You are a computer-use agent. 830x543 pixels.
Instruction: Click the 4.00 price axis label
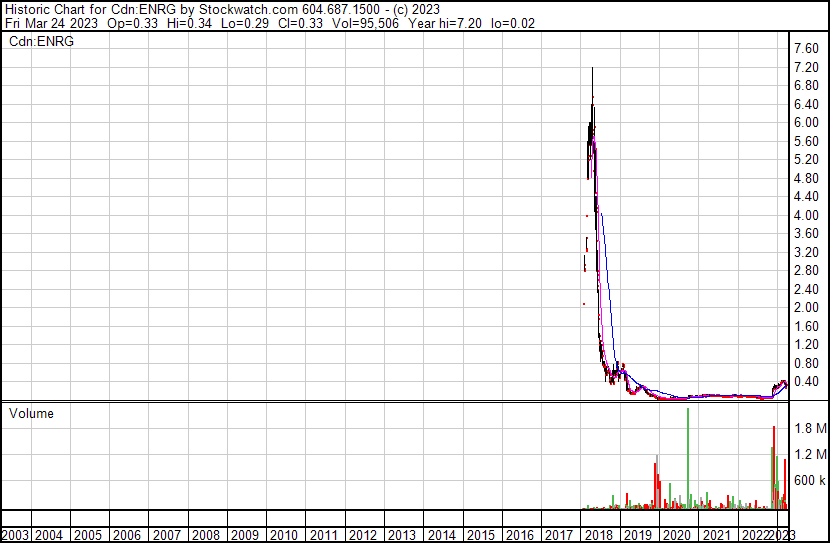807,215
